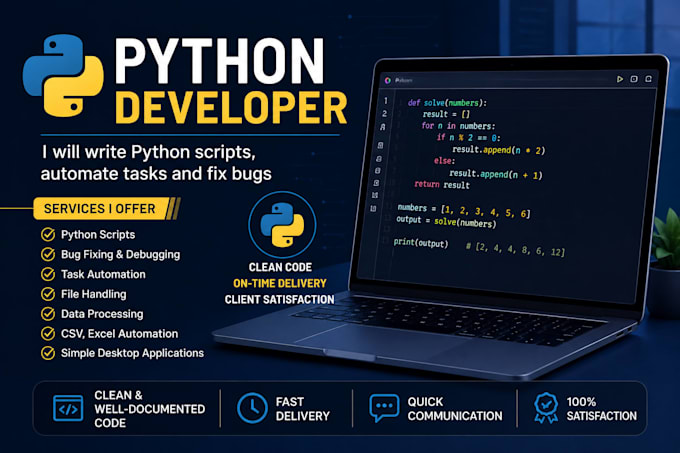
Task: Click line number 2 in the editor gutter
Action: 385,114
